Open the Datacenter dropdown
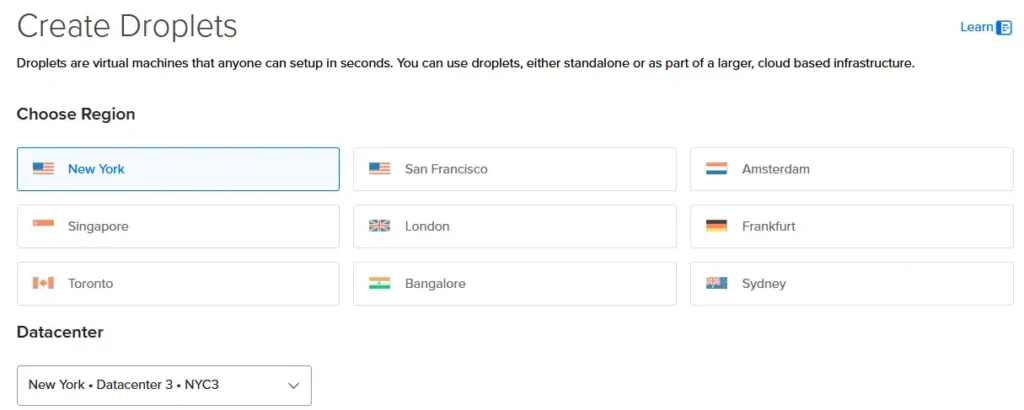The height and width of the screenshot is (410, 1024). 164,385
